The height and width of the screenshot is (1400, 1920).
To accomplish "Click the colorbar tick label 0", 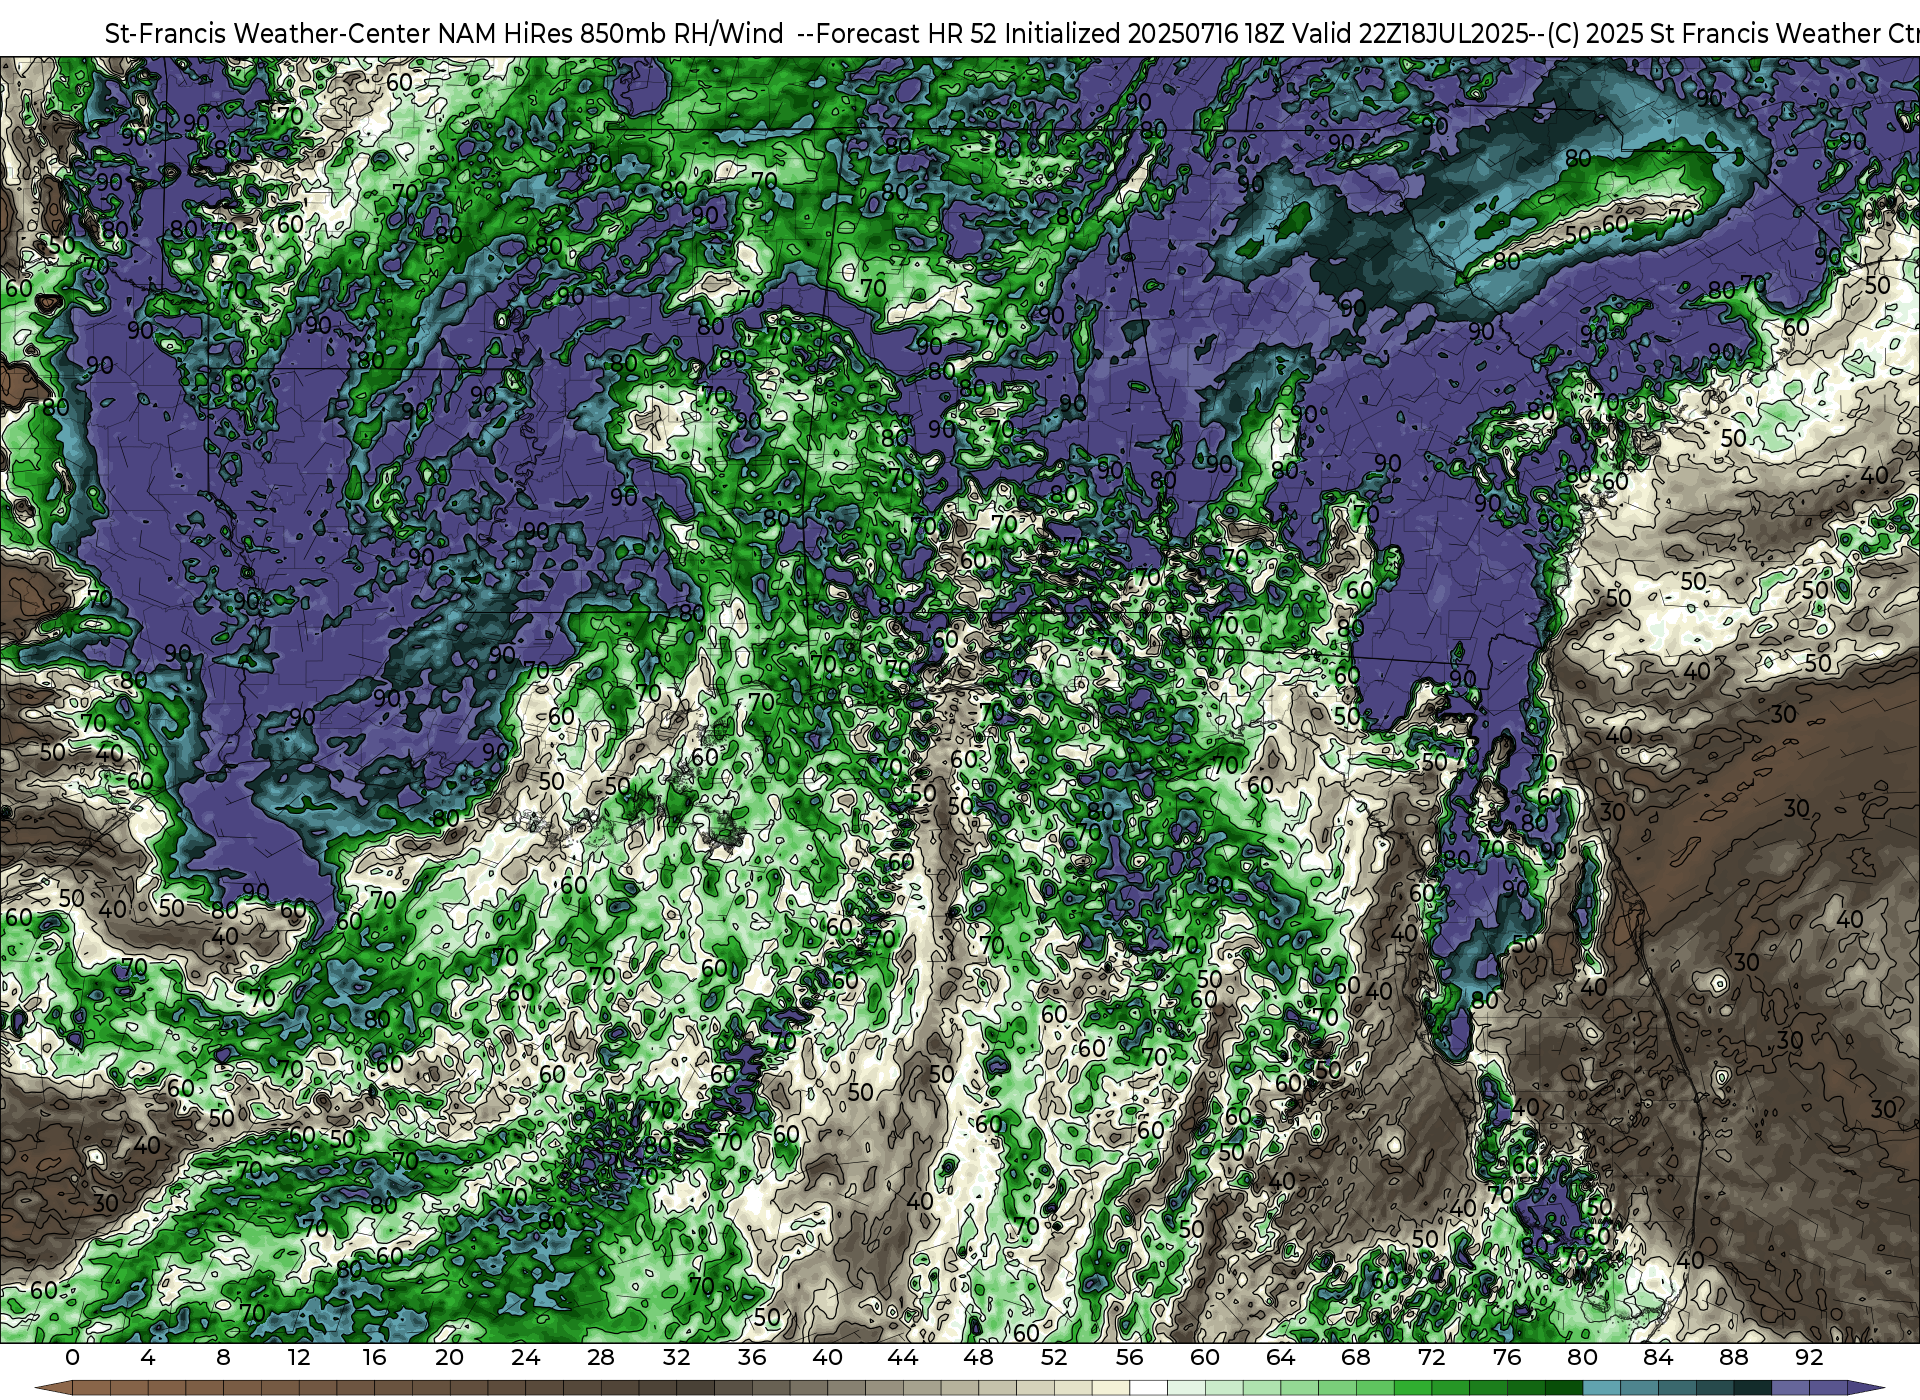I will point(72,1358).
